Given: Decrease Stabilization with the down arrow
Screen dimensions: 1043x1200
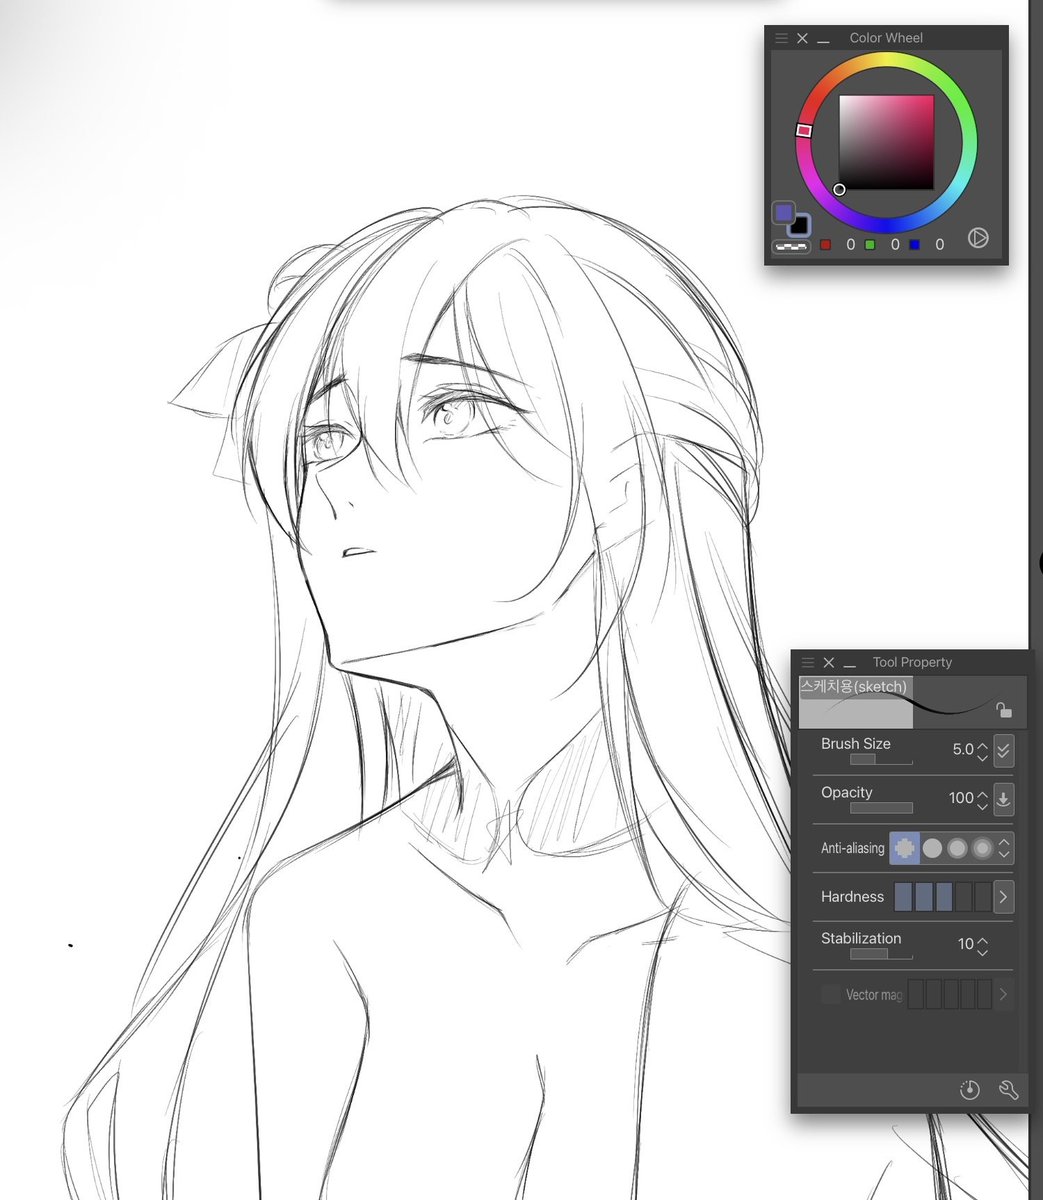Looking at the screenshot, I should 982,951.
